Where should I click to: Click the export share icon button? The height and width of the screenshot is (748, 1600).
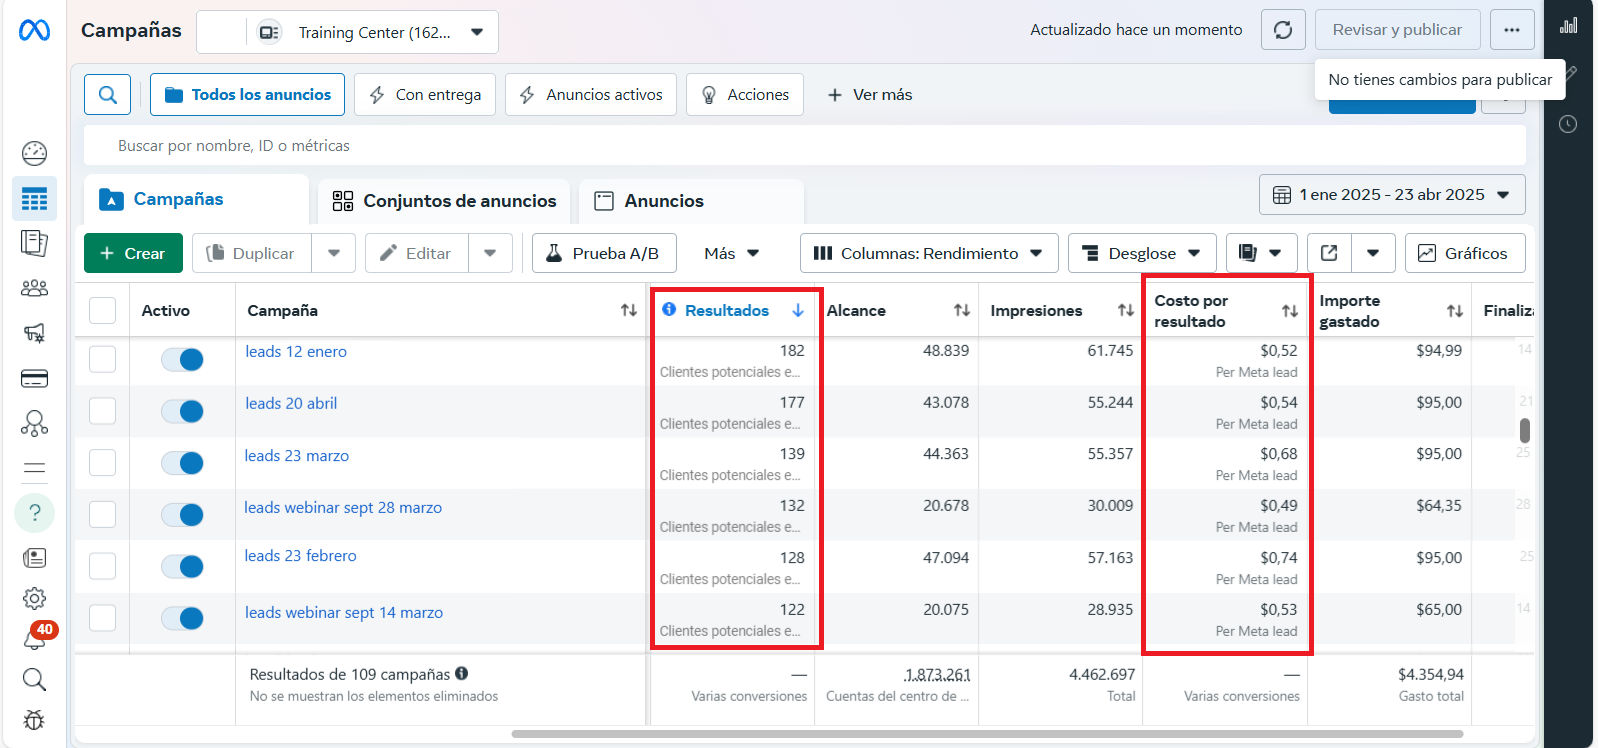click(1329, 253)
